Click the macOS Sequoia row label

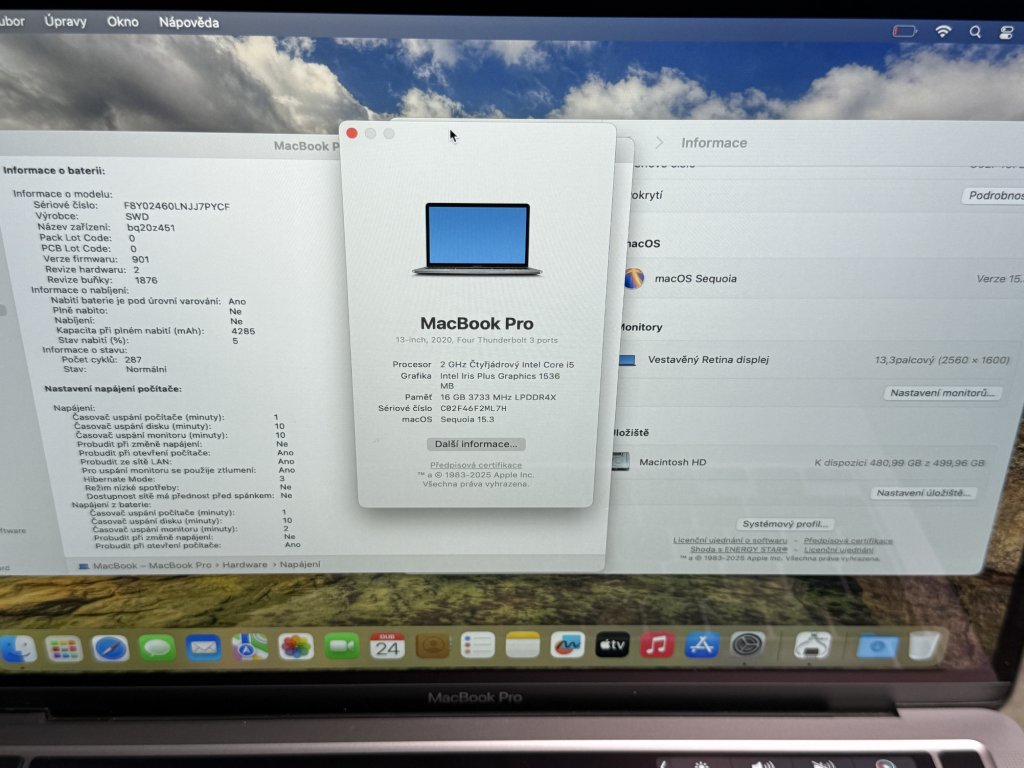click(696, 279)
